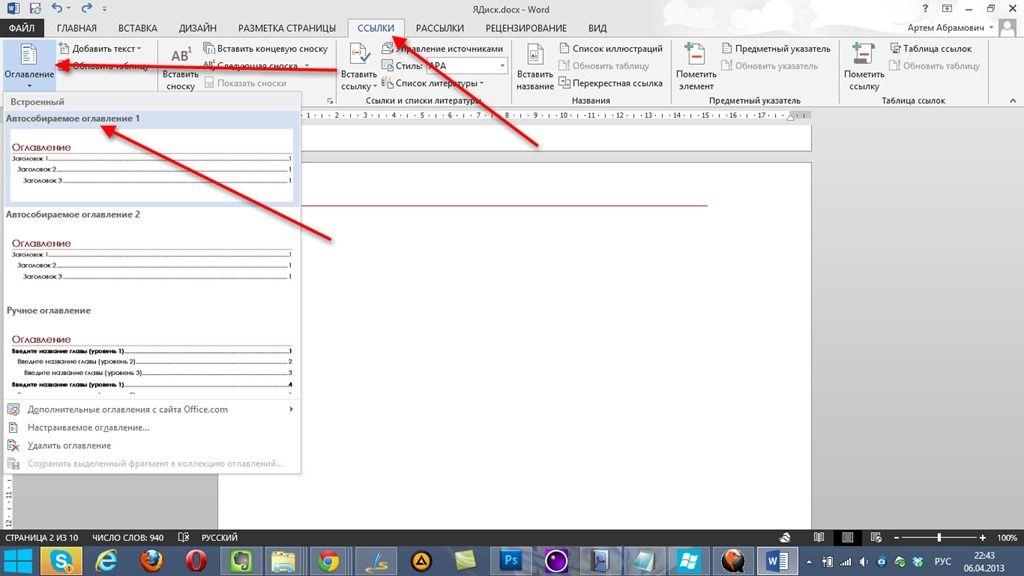
Task: Pick the Автособираемое оглавление 1 preview
Action: (x=150, y=165)
